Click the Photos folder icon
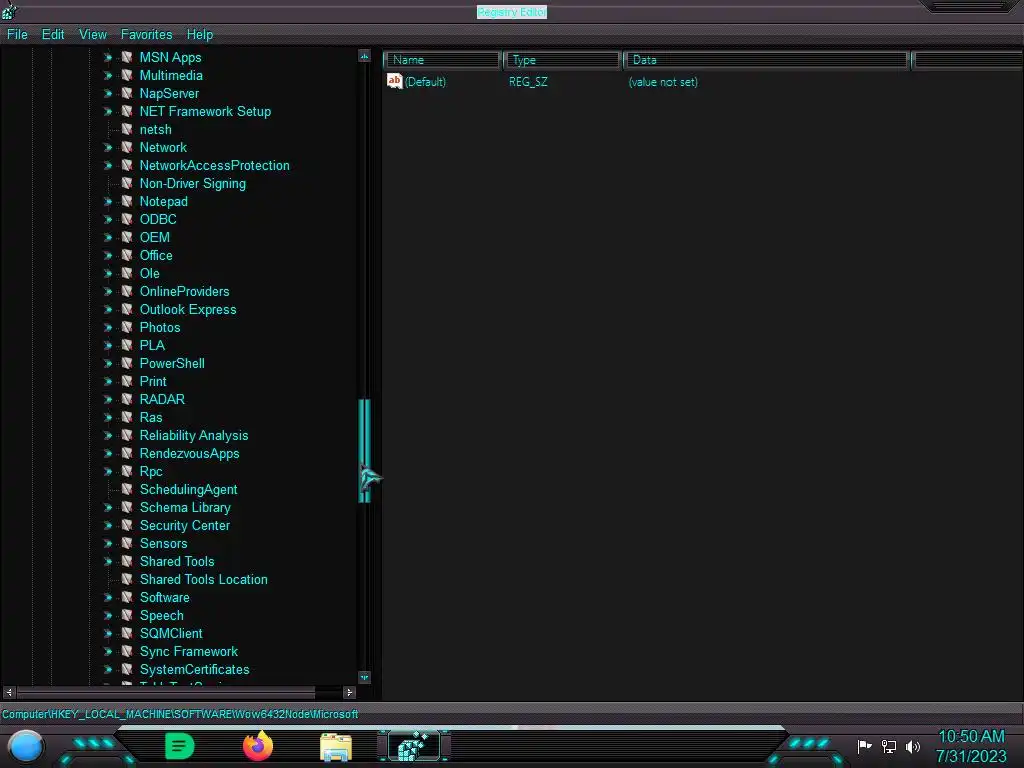 pos(127,328)
